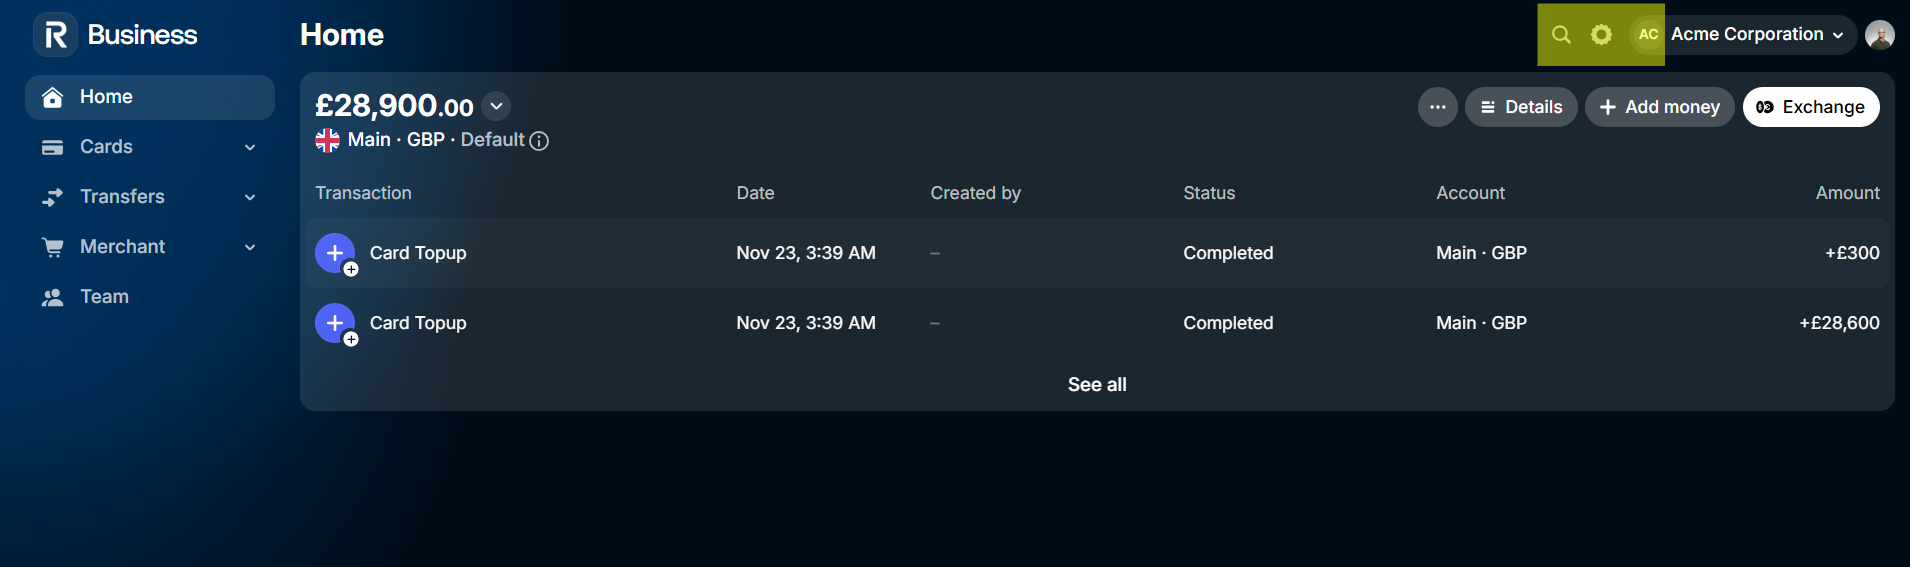Screen dimensions: 1910x567
Task: Click the second Card Topup plus icon
Action: coord(335,323)
